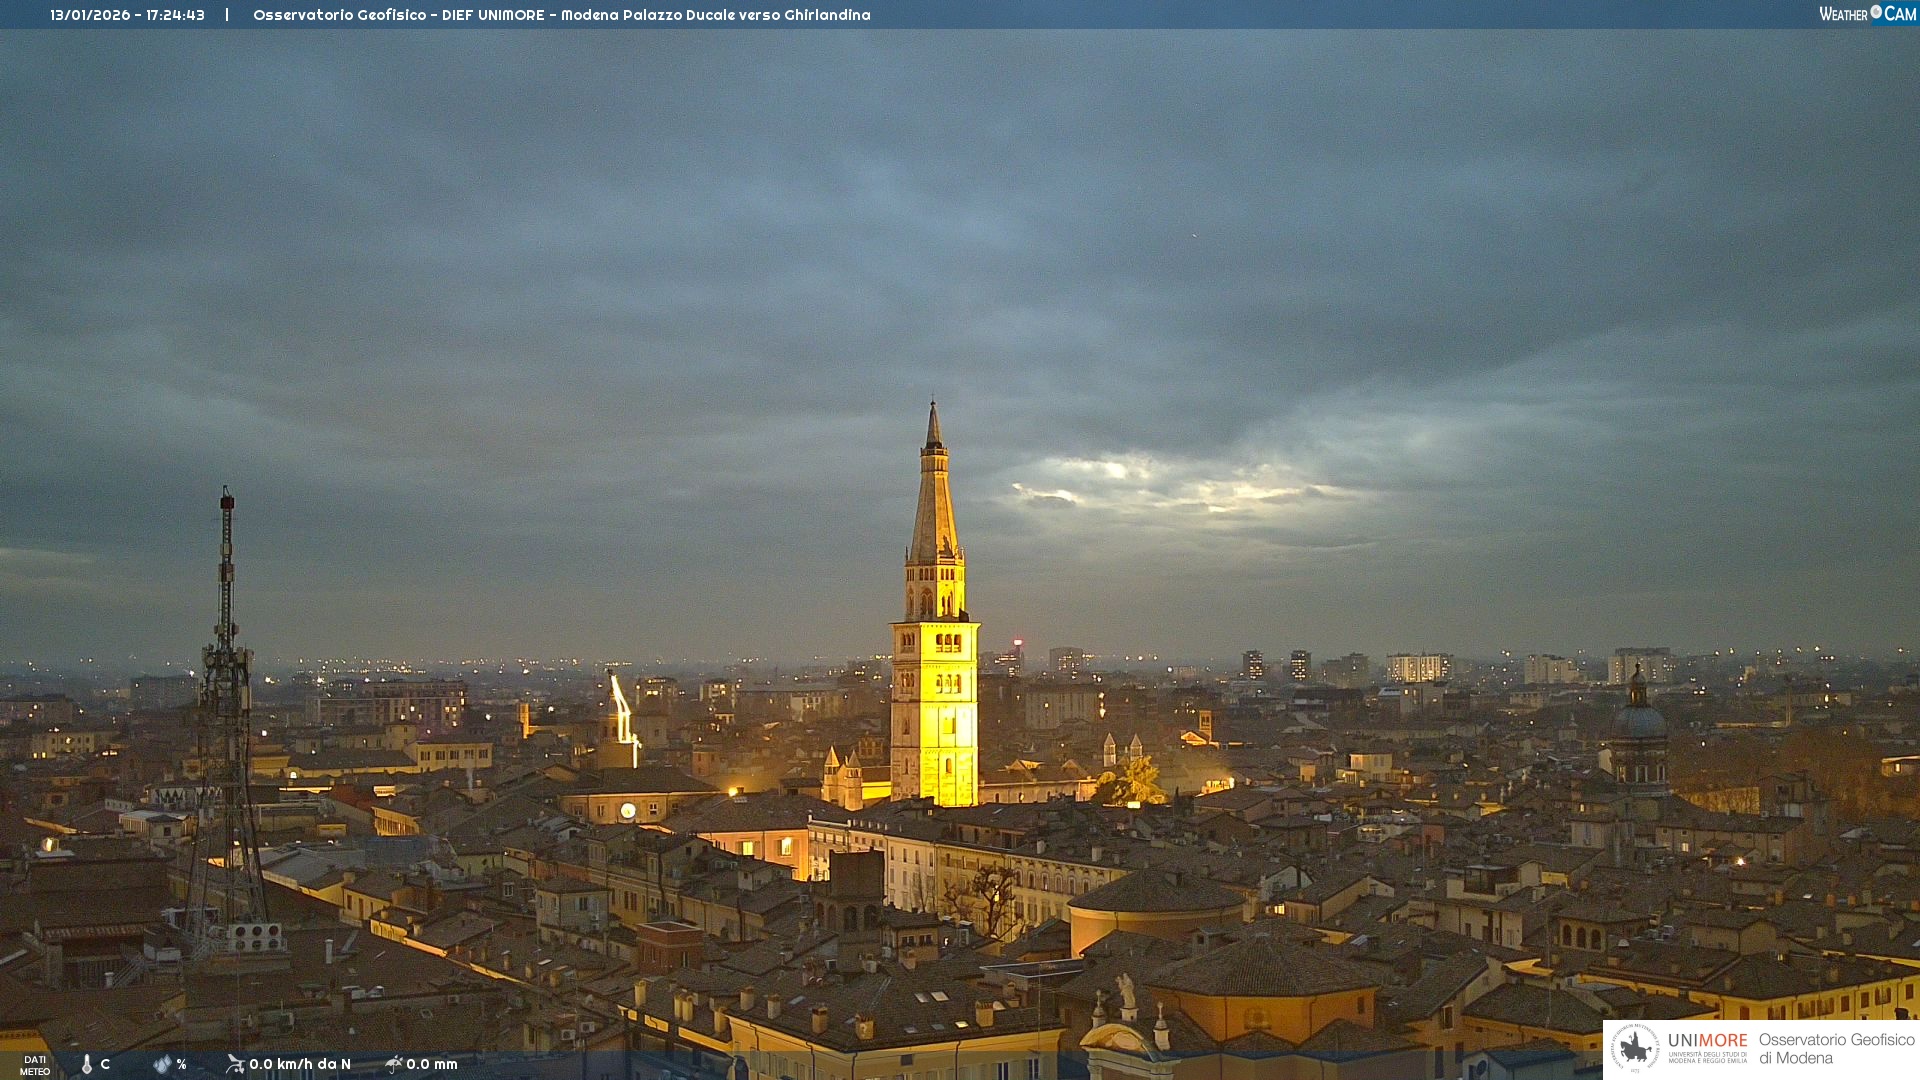Click the 0.0 km/h da N wind reading

point(300,1064)
